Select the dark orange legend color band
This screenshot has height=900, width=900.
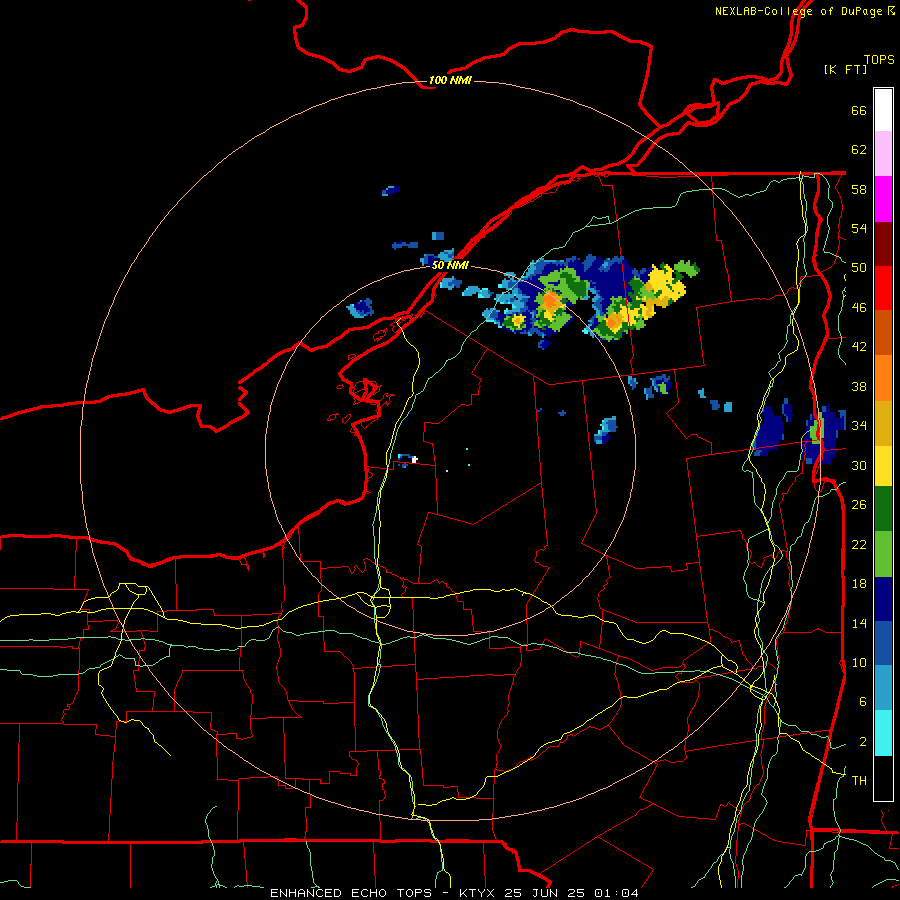883,332
